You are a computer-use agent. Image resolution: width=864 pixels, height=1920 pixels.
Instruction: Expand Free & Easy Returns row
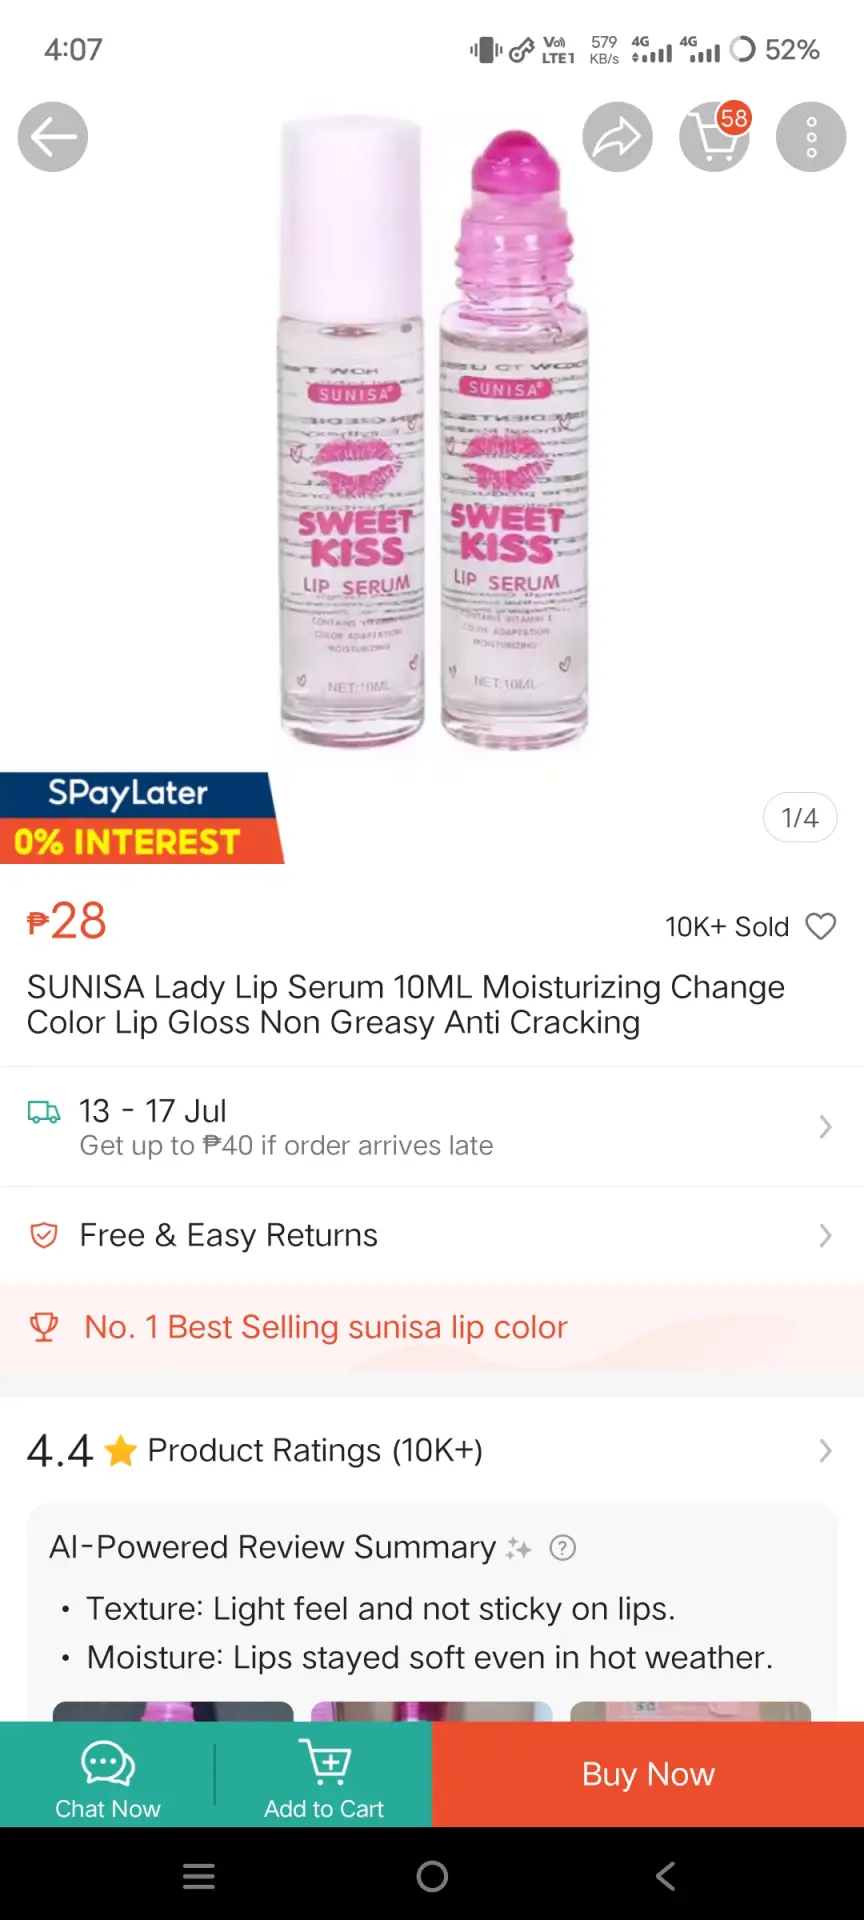click(432, 1236)
